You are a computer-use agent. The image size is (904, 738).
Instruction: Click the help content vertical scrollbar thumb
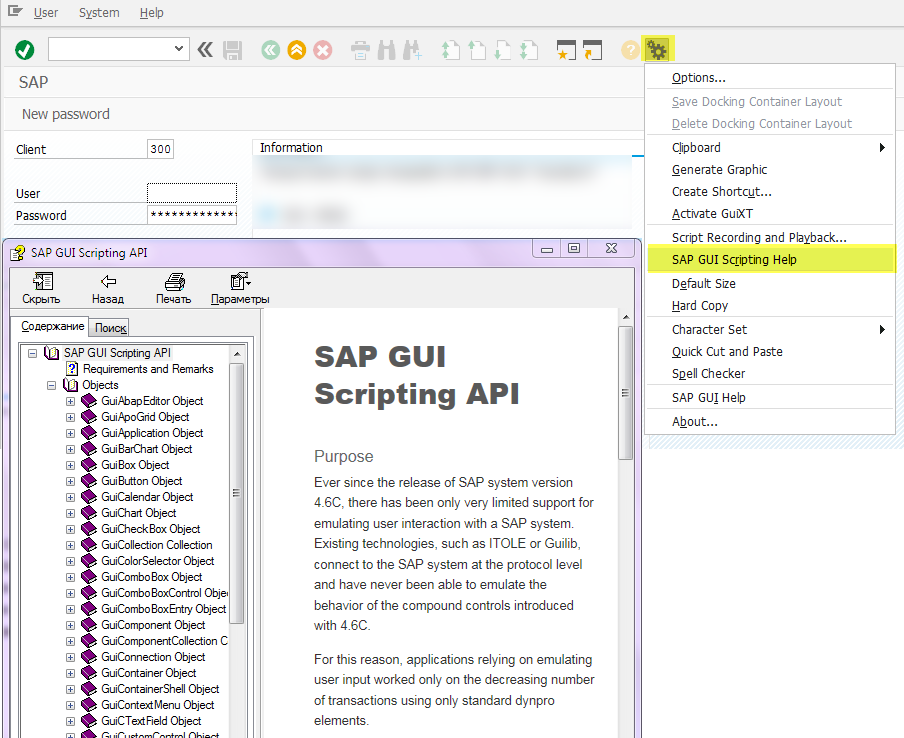click(626, 393)
